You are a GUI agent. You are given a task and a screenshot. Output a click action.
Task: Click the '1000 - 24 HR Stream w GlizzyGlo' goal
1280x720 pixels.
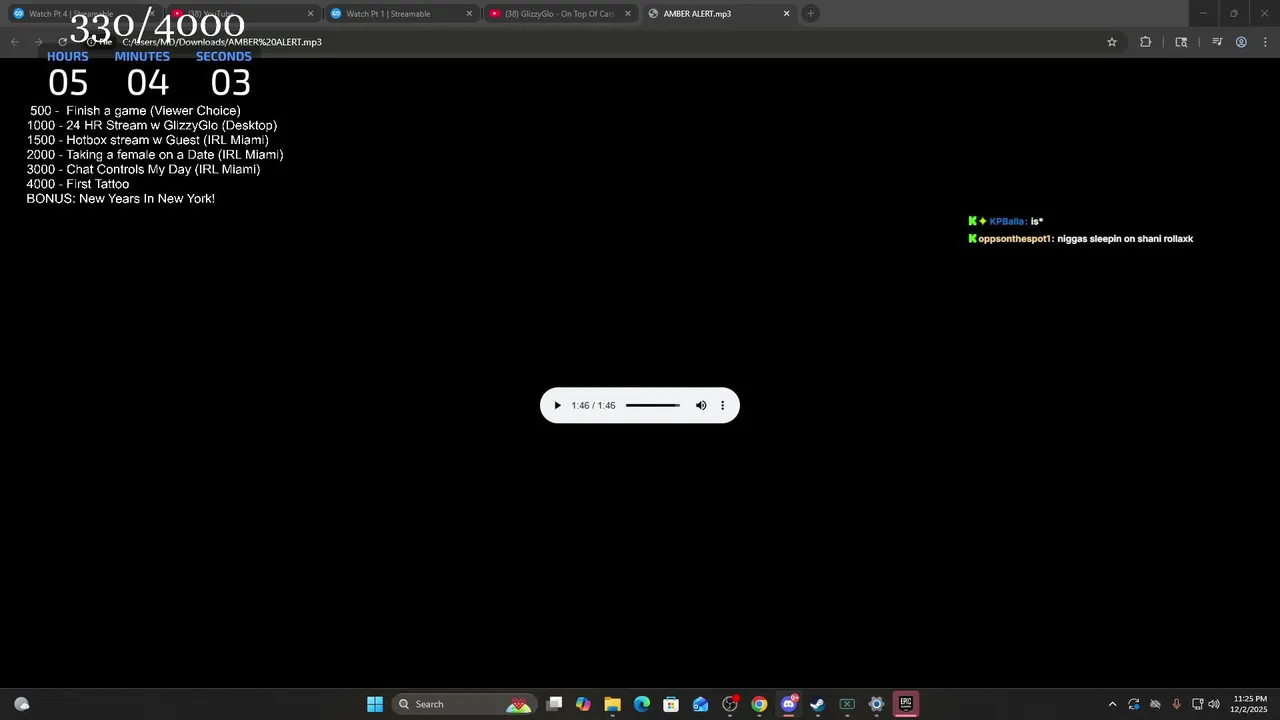point(152,125)
